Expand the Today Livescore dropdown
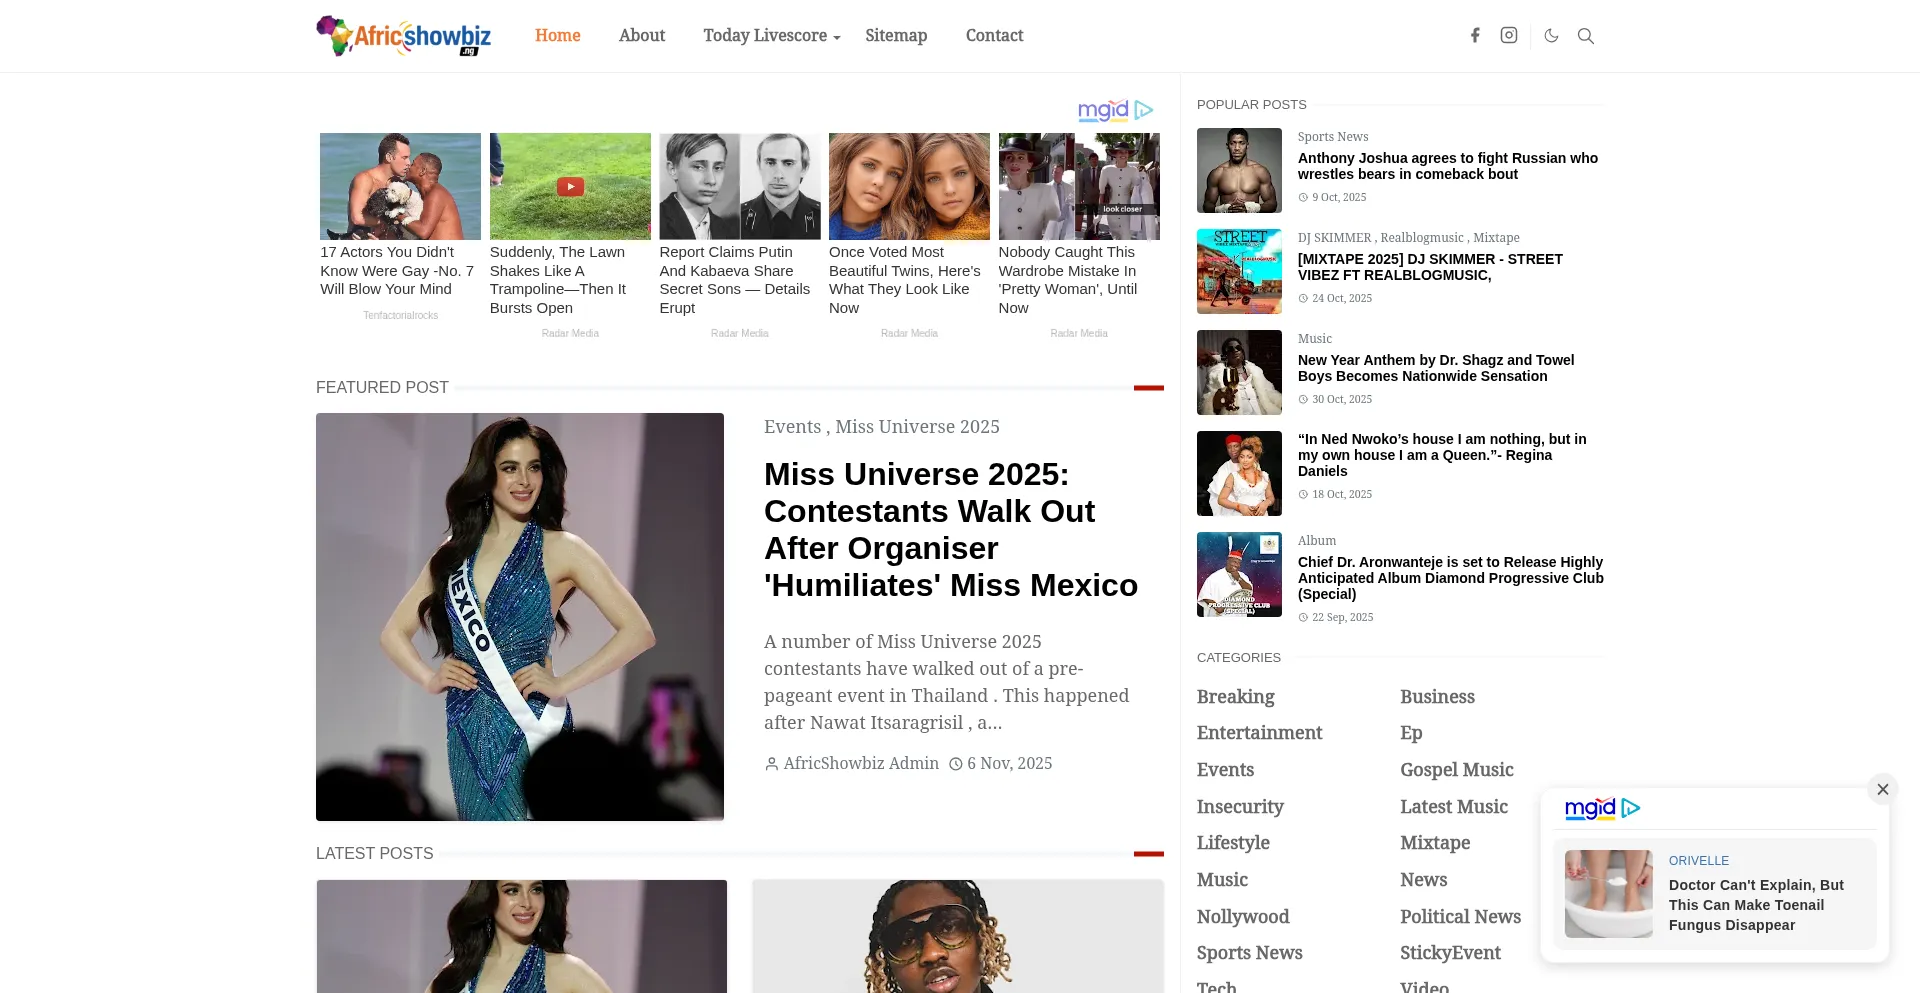1920x993 pixels. click(771, 36)
